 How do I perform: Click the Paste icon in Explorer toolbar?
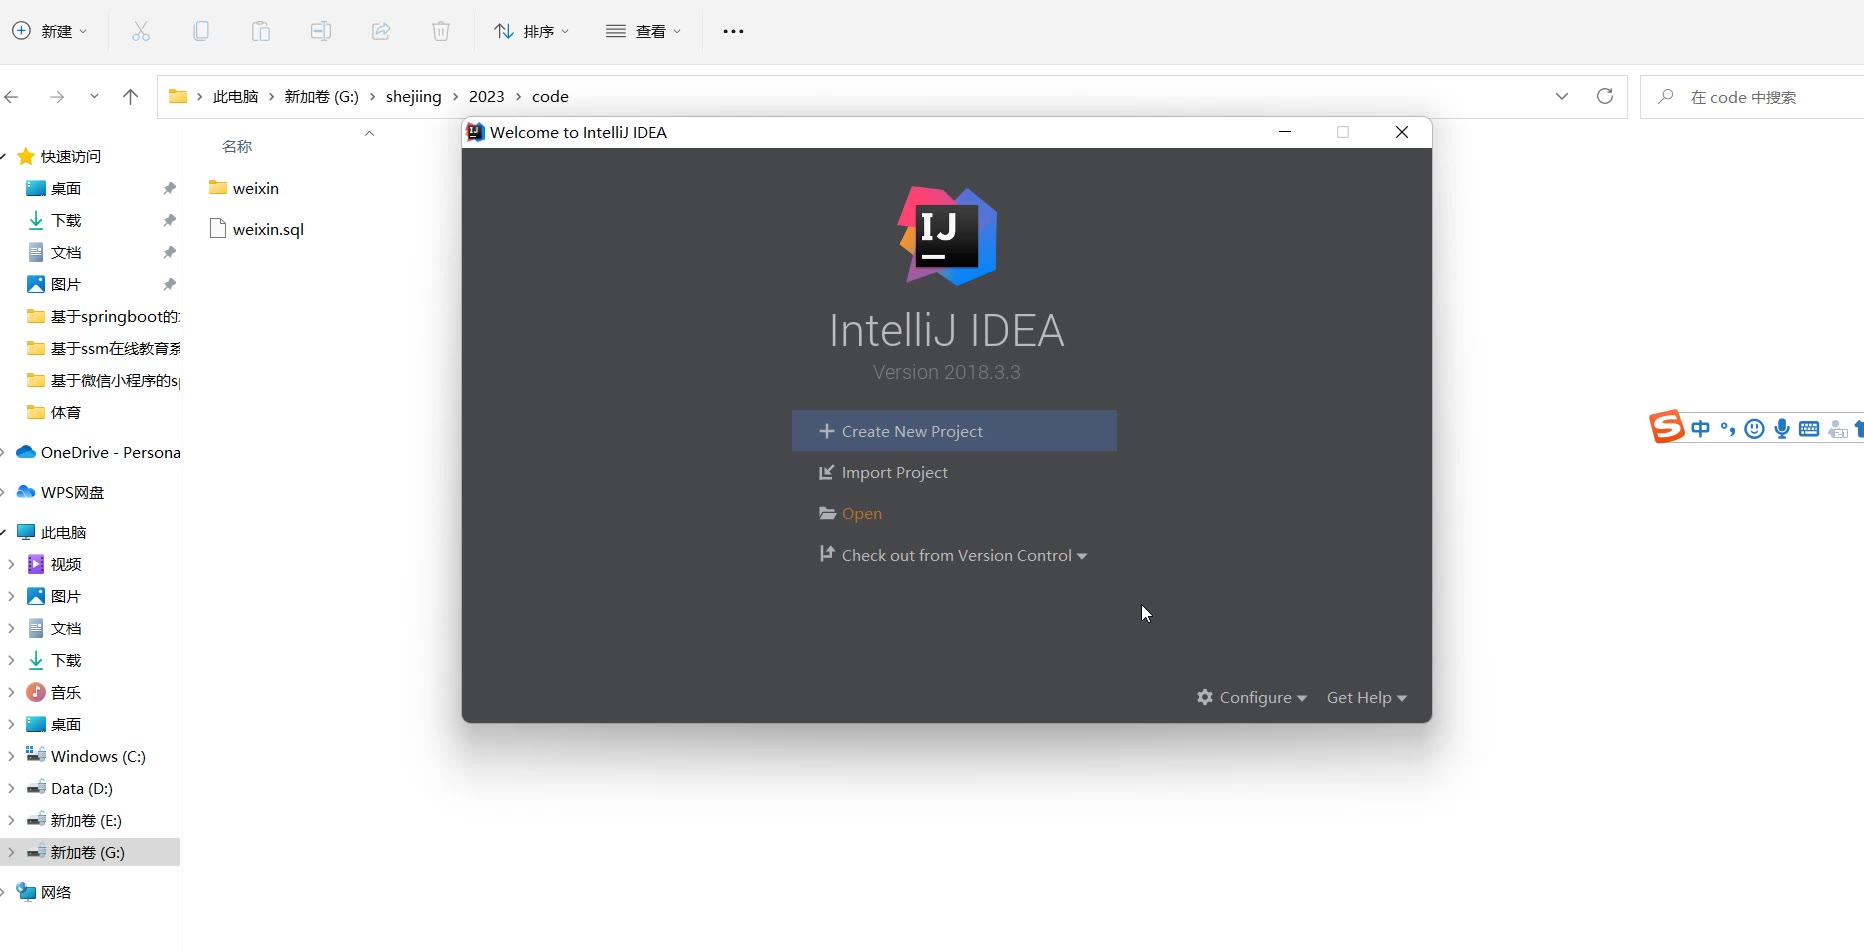tap(261, 31)
